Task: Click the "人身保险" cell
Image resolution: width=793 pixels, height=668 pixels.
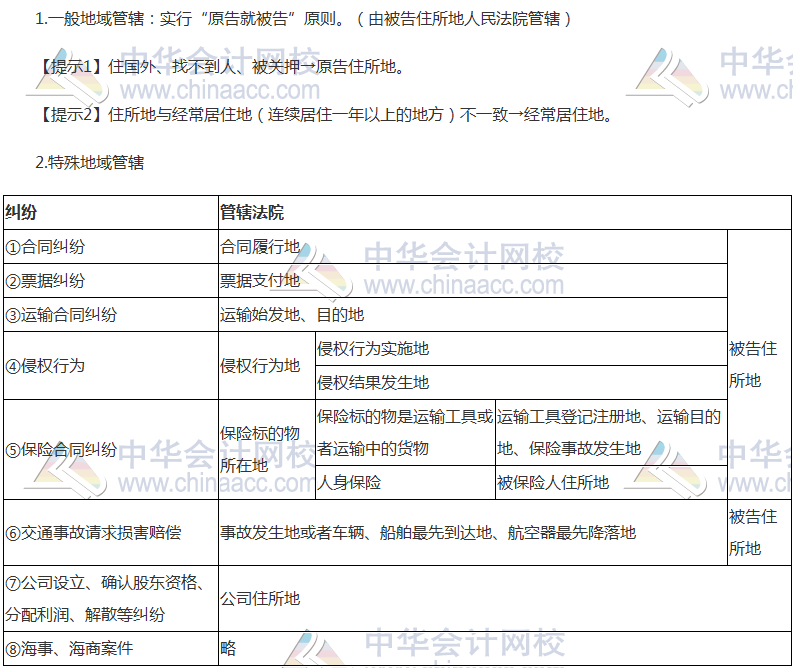Action: coord(349,483)
